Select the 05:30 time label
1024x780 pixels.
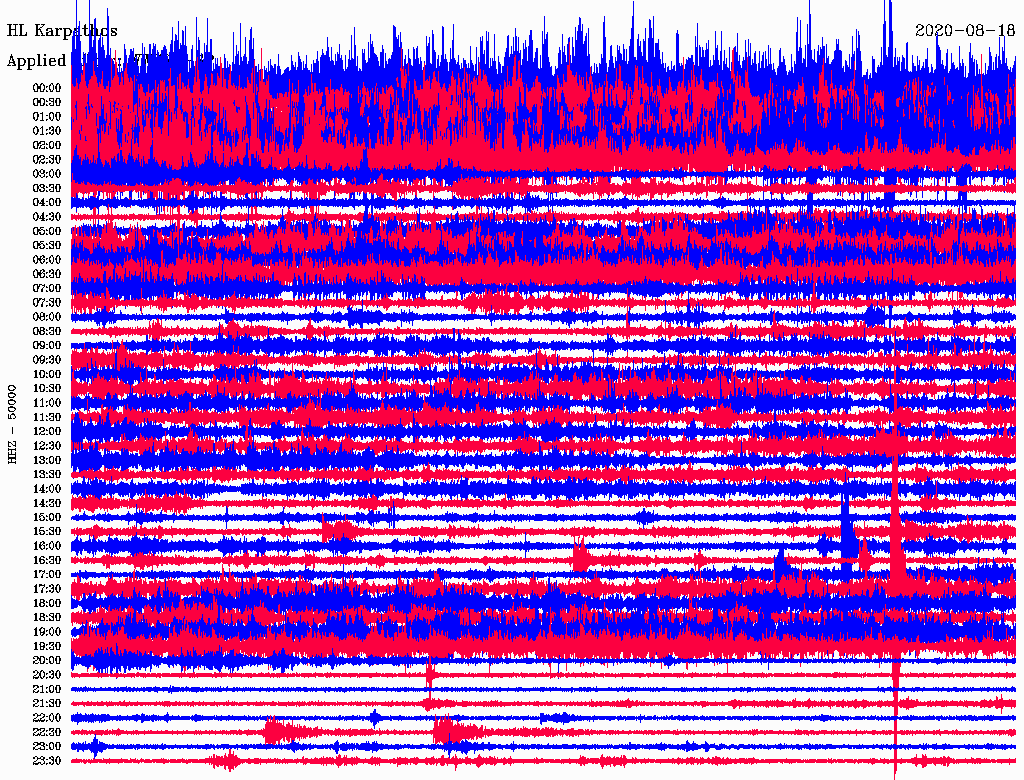[x=47, y=246]
